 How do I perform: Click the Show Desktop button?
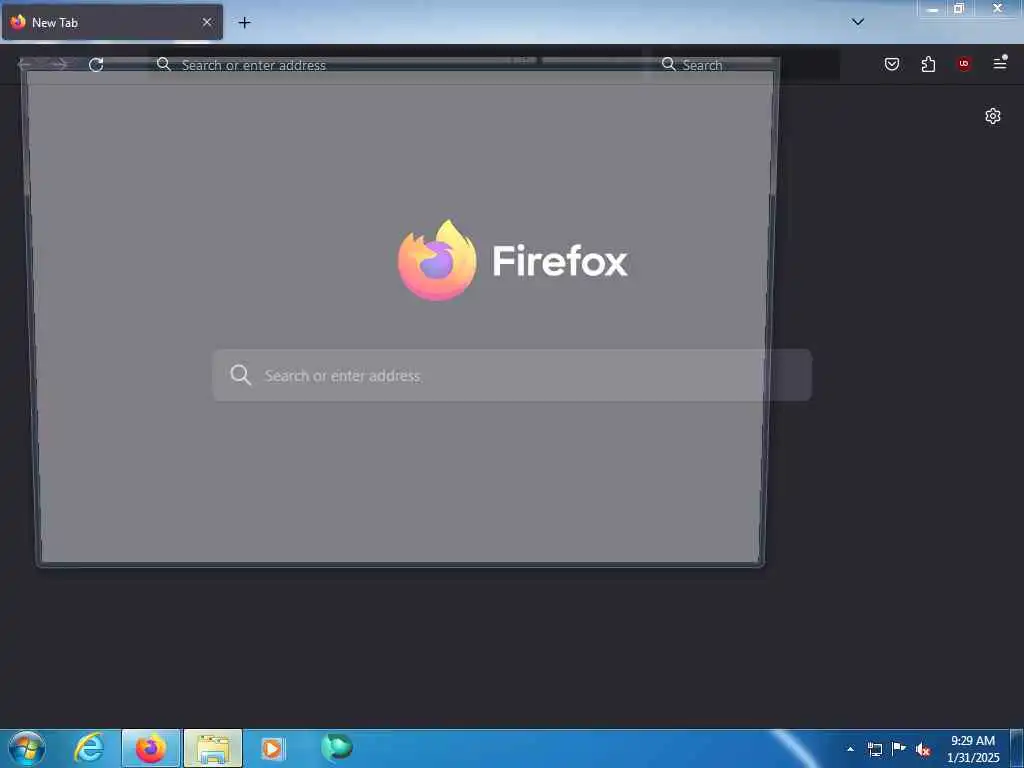1017,748
